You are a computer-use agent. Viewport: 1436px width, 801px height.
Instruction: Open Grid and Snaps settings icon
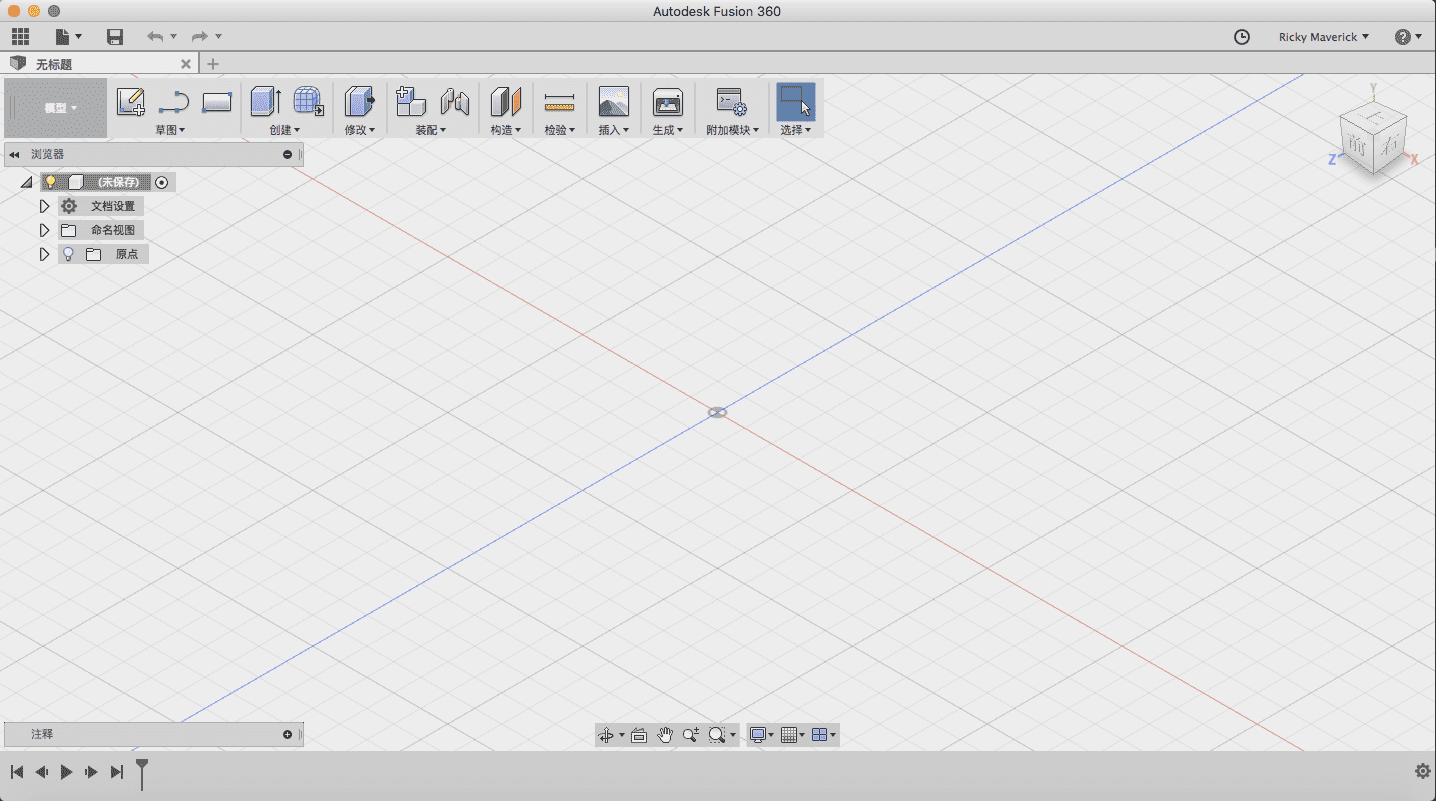coord(789,735)
